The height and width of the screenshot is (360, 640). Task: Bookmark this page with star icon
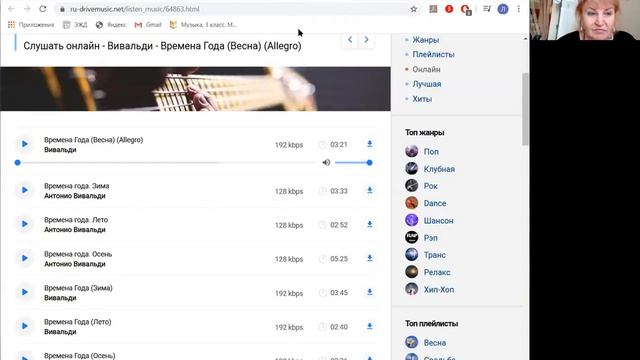click(x=413, y=9)
